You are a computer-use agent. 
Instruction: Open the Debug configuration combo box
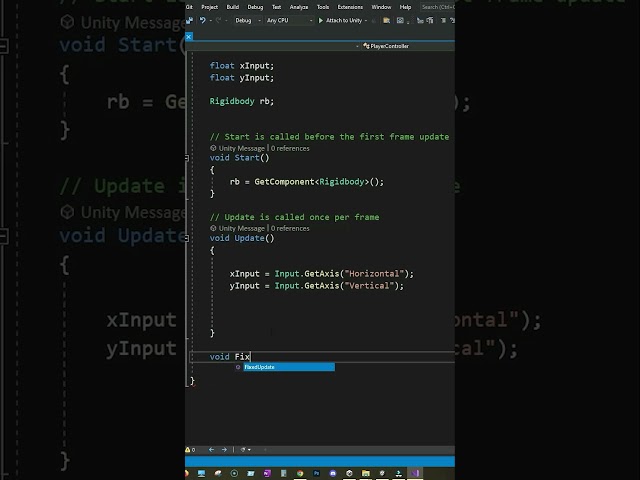click(x=247, y=20)
